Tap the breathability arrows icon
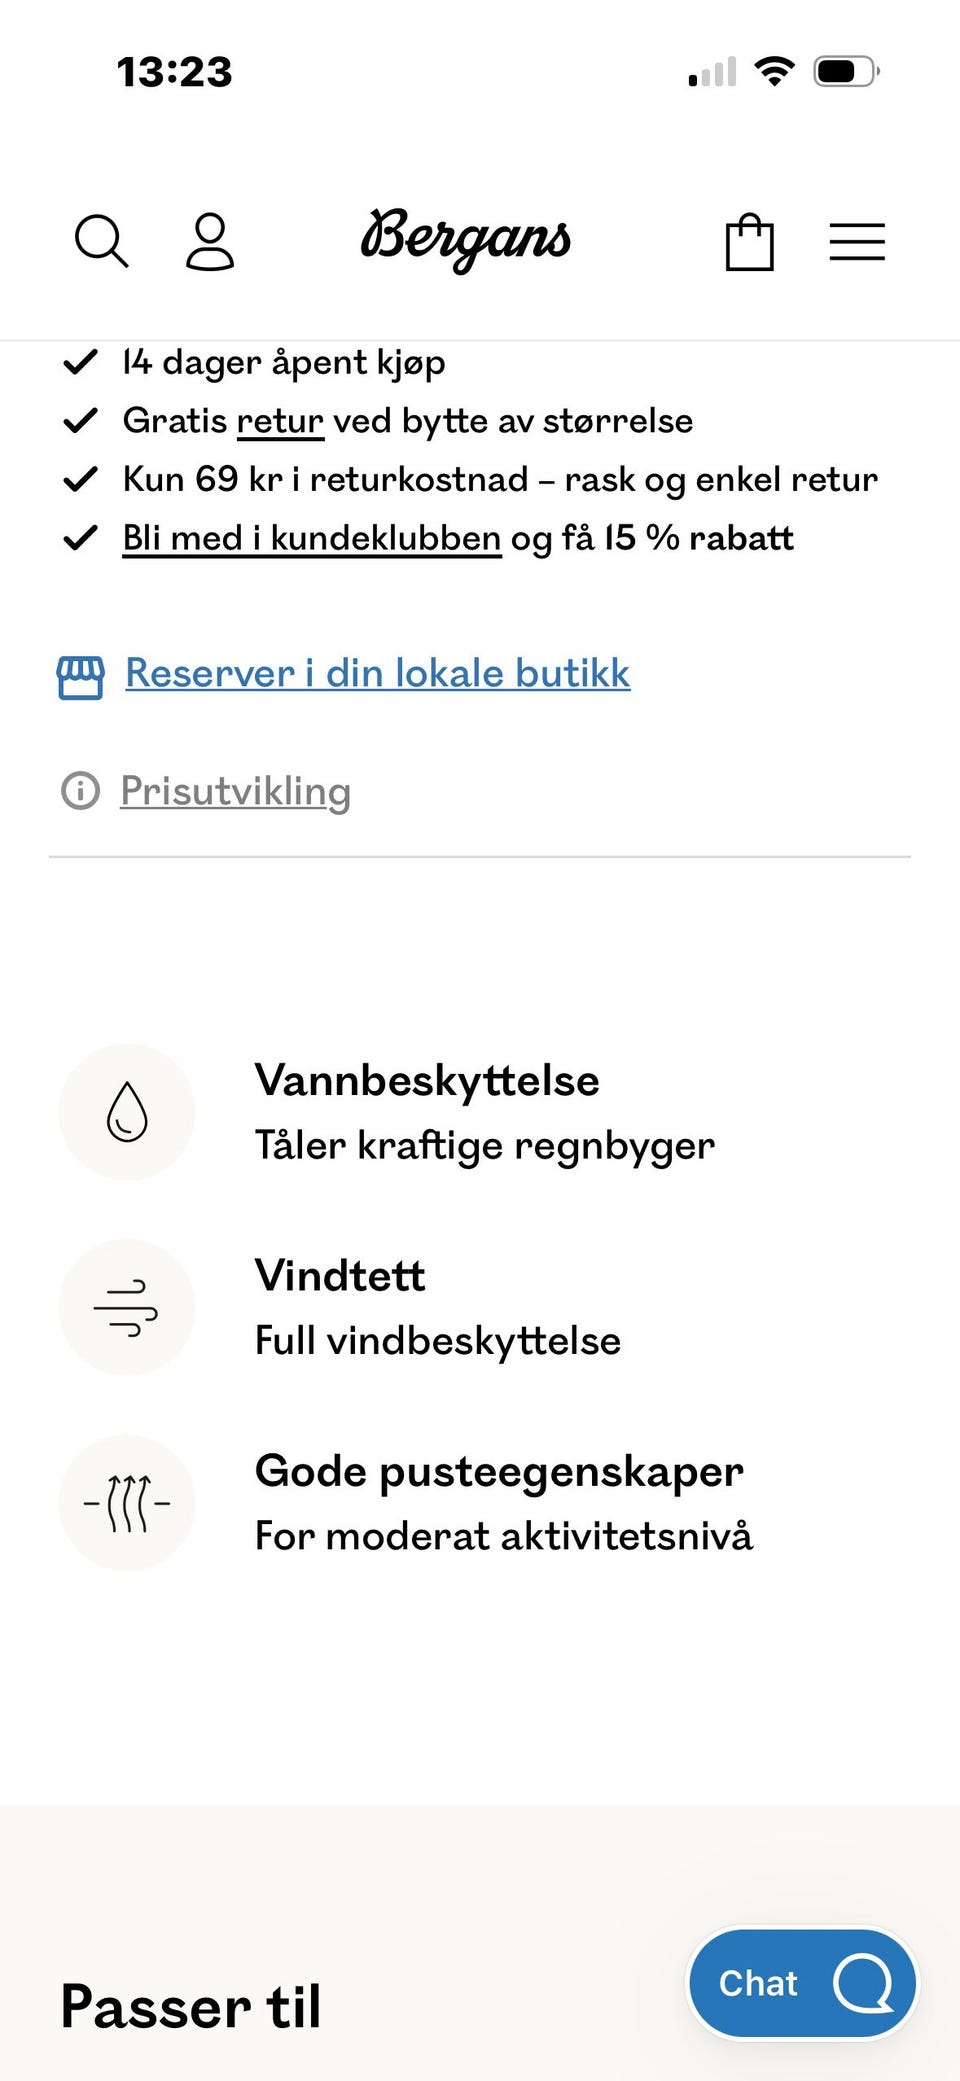This screenshot has height=2081, width=960. [126, 1502]
